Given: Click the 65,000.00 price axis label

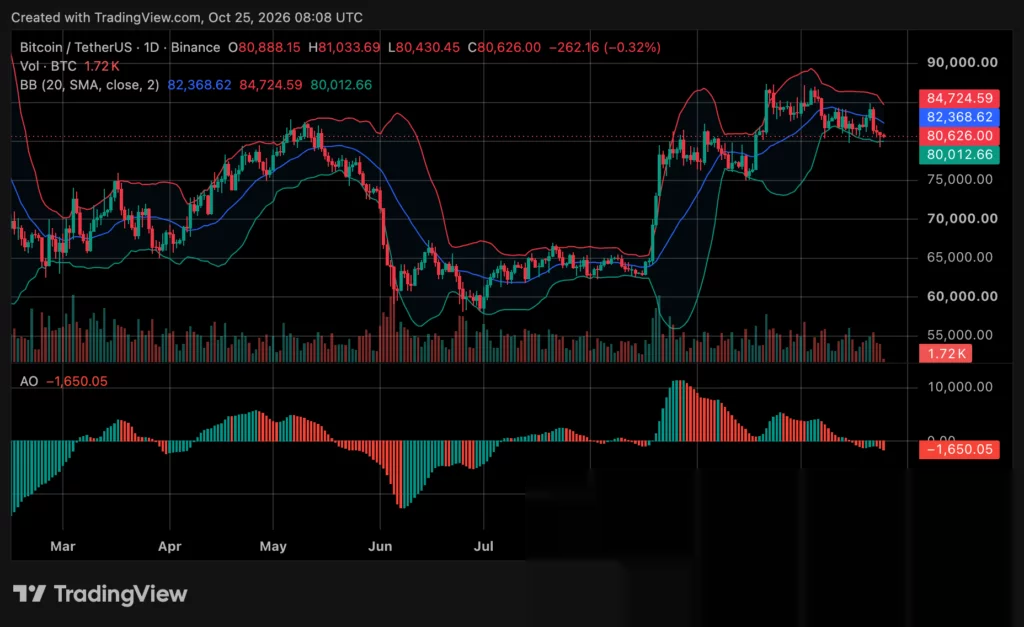Looking at the screenshot, I should [960, 257].
